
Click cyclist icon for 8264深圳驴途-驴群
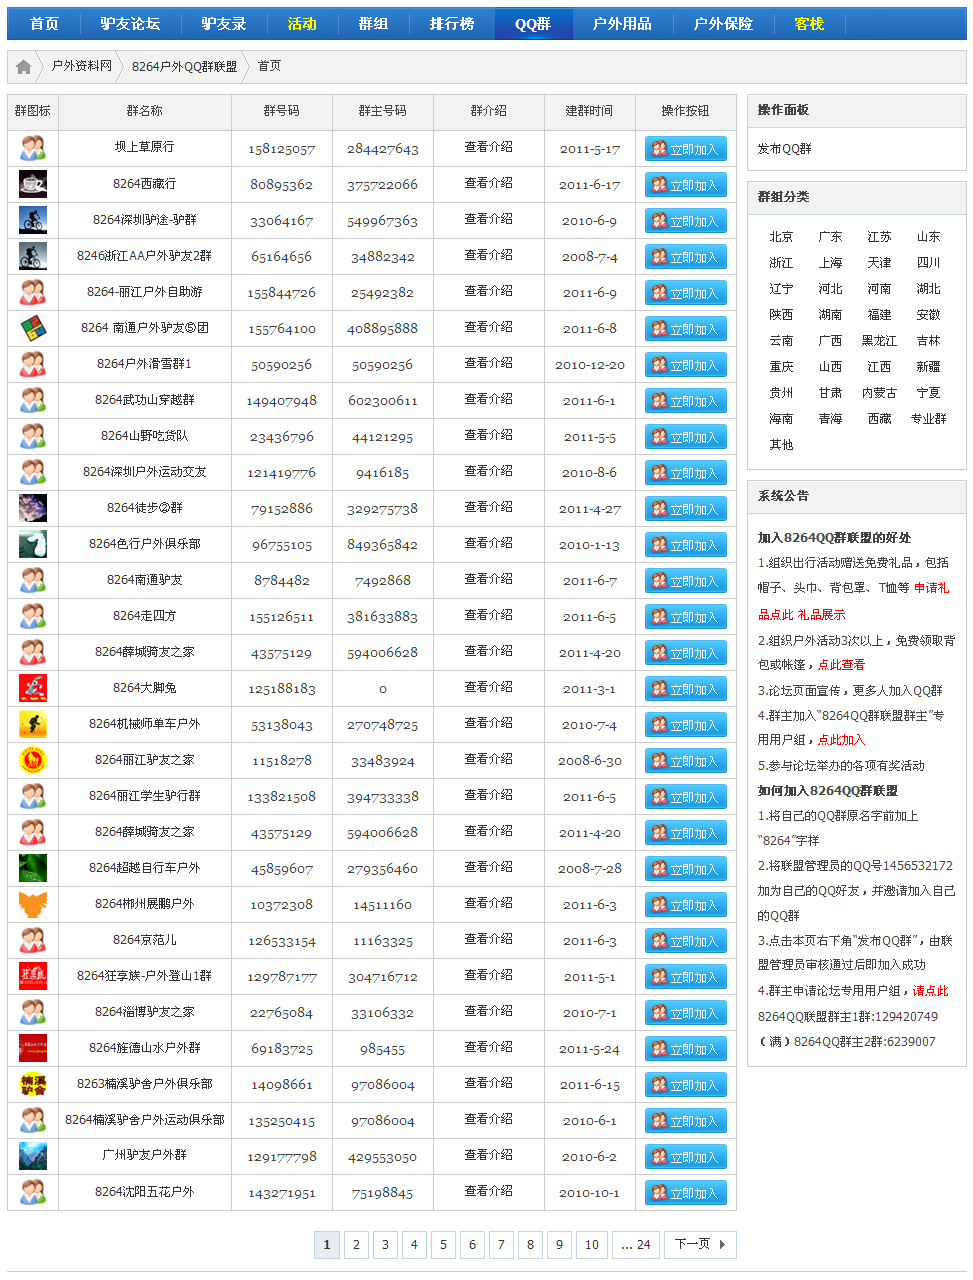33,220
